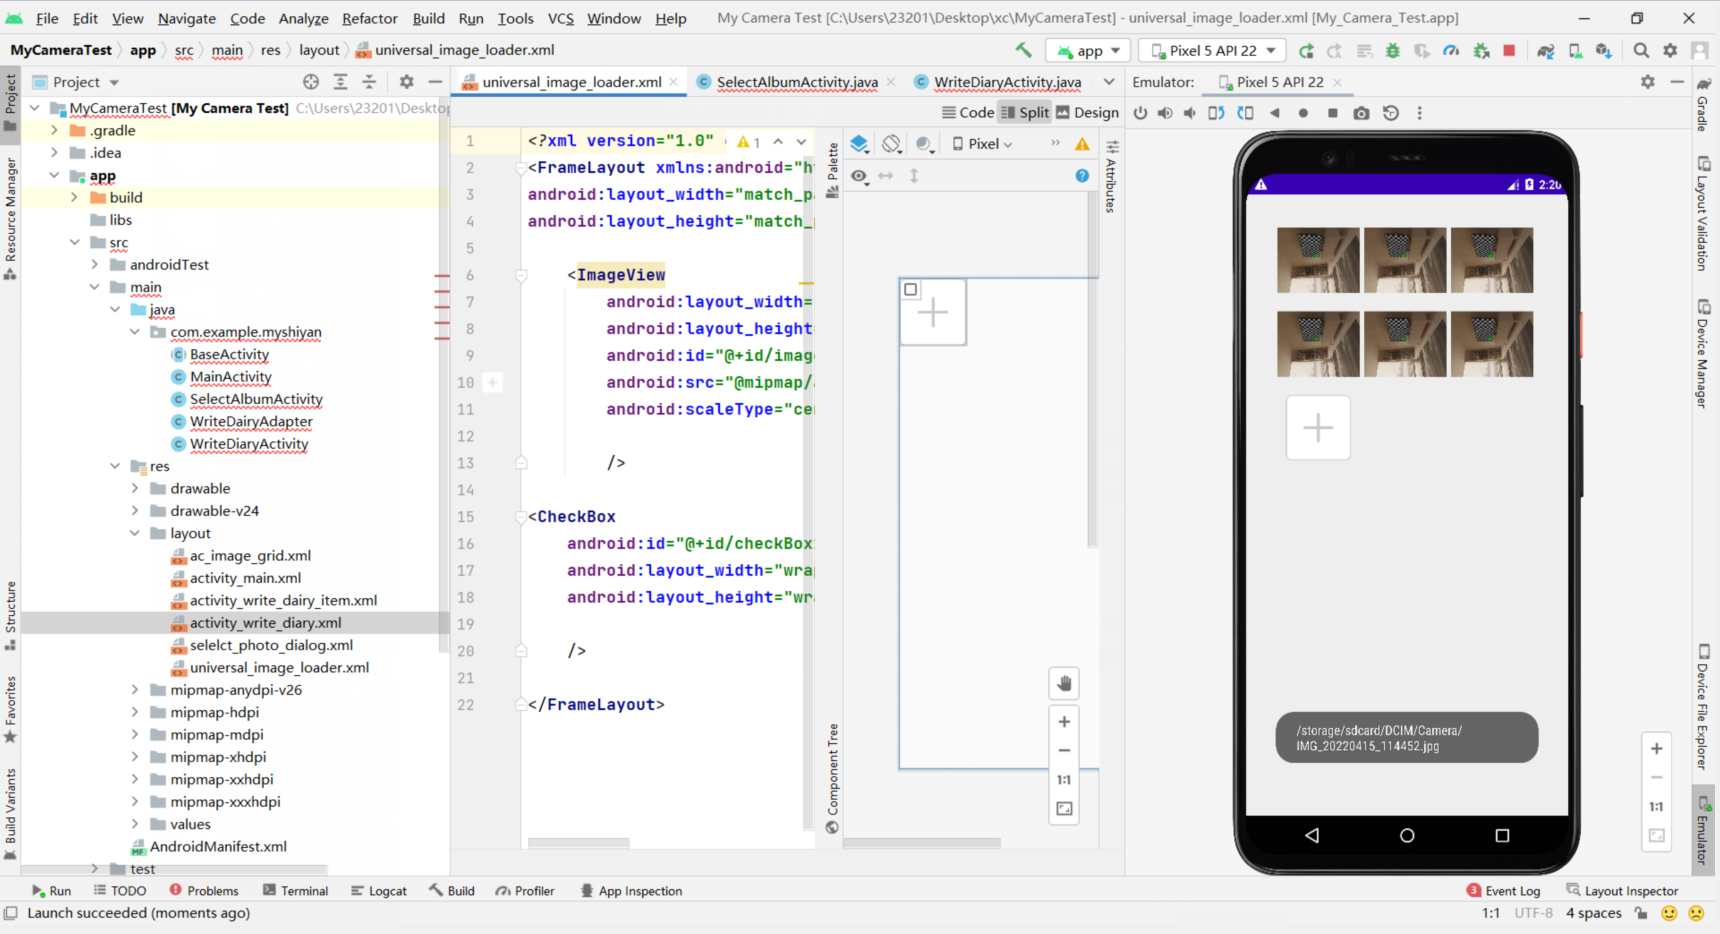Toggle the design view options eye icon

[x=859, y=176]
